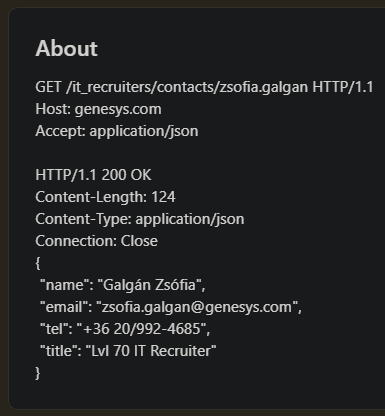Click the Lvl 70 IT Recruiter title value
The height and width of the screenshot is (416, 385).
pyautogui.click(x=151, y=351)
